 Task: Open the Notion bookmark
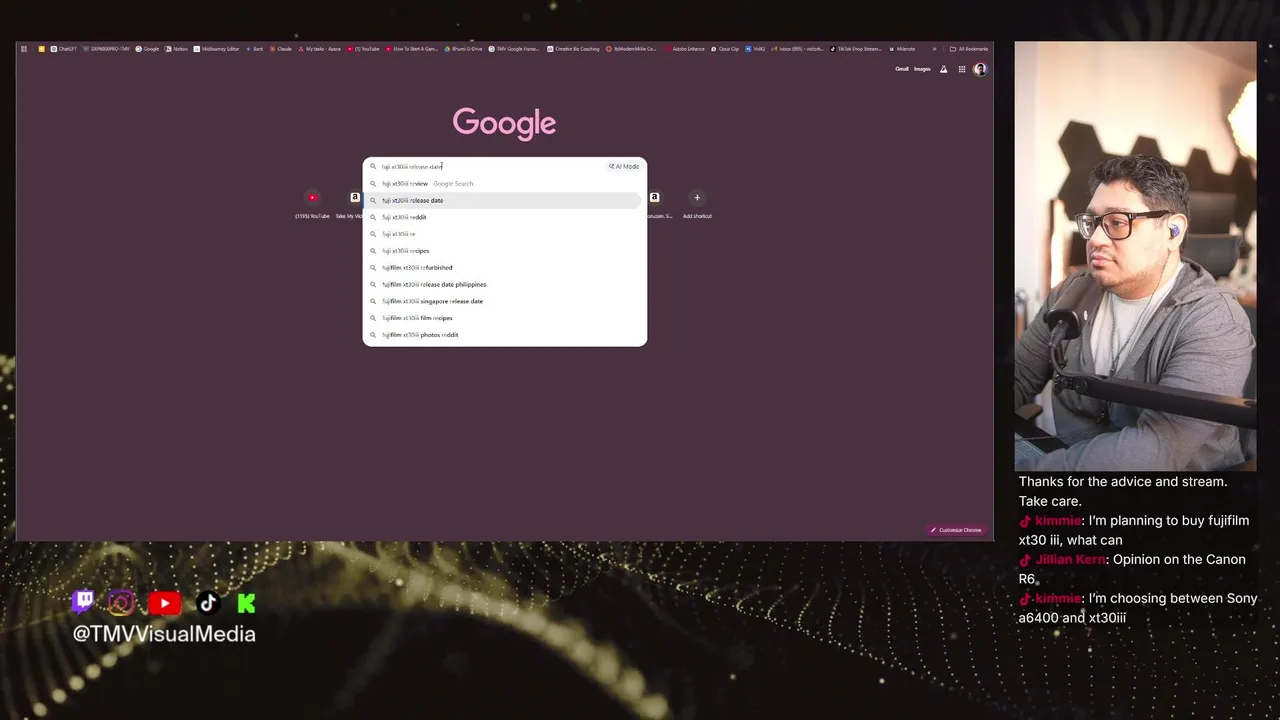[176, 49]
